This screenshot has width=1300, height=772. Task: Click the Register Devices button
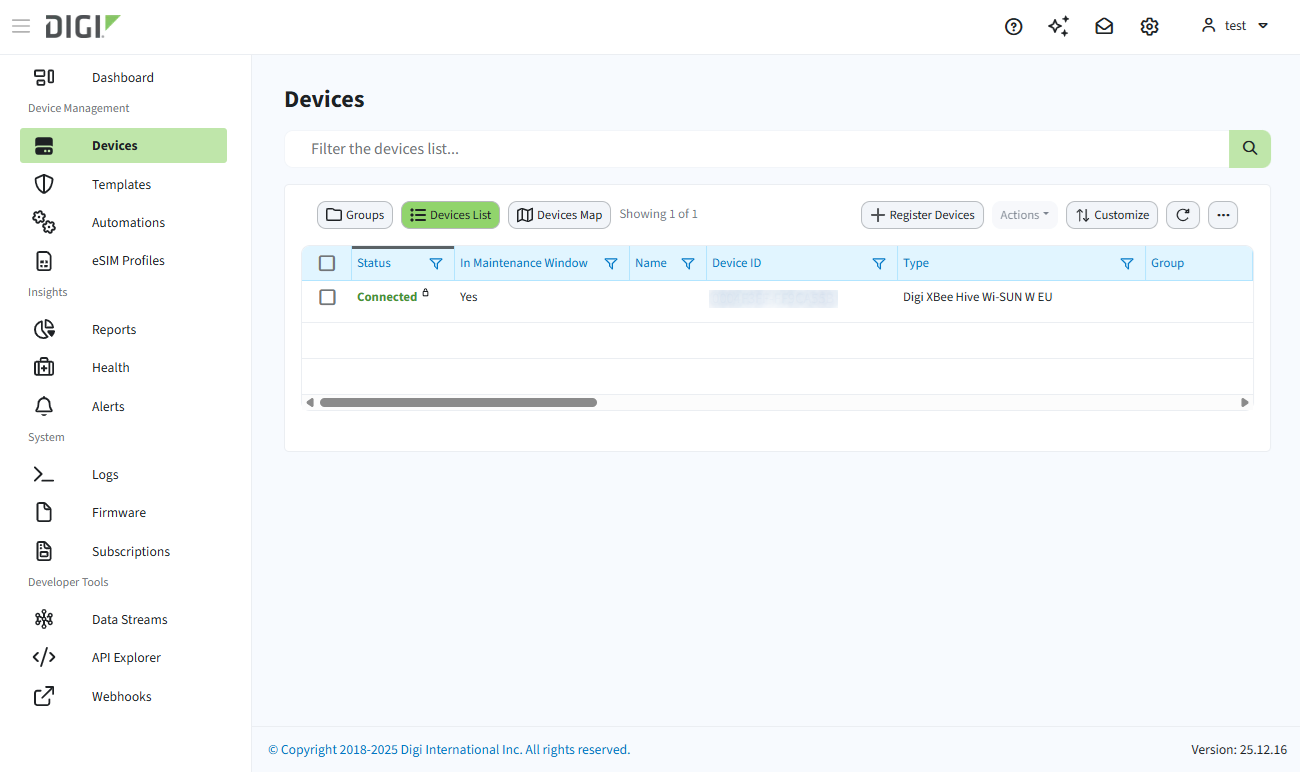(922, 214)
